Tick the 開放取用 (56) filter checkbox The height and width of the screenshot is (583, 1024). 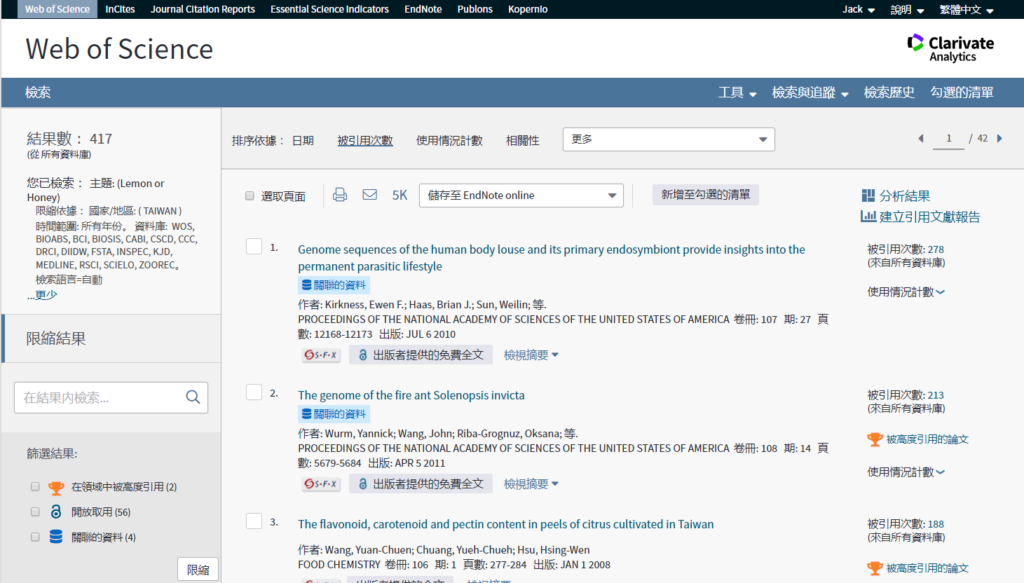tap(35, 512)
